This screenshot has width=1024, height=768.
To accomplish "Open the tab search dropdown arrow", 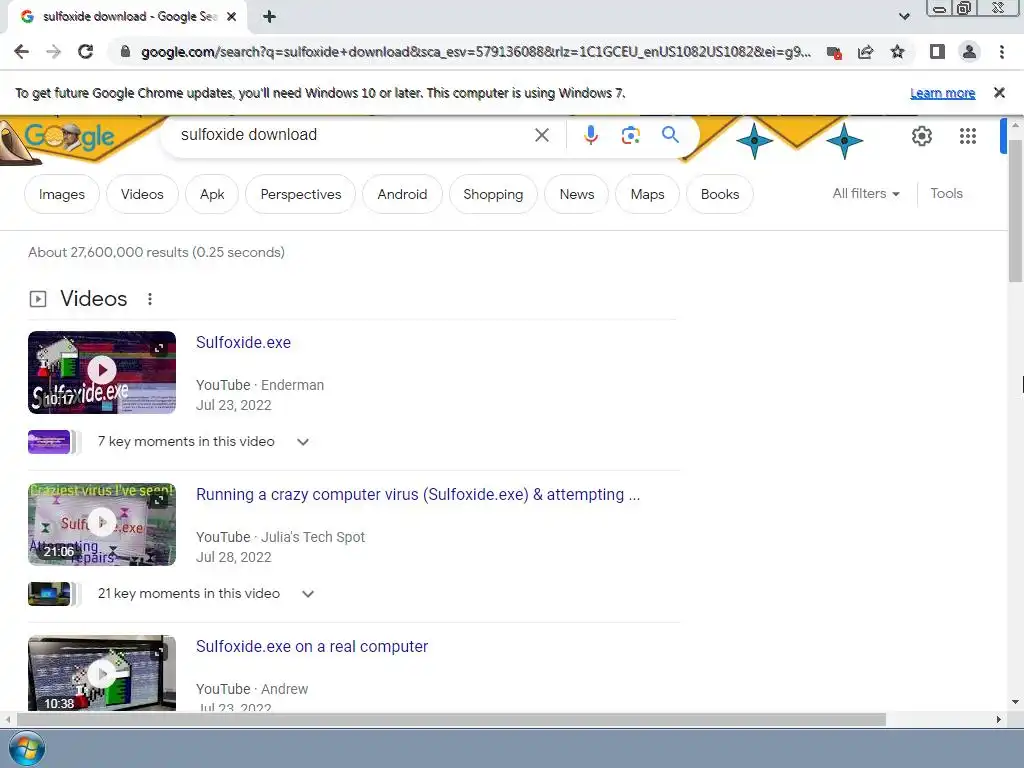I will coord(904,16).
